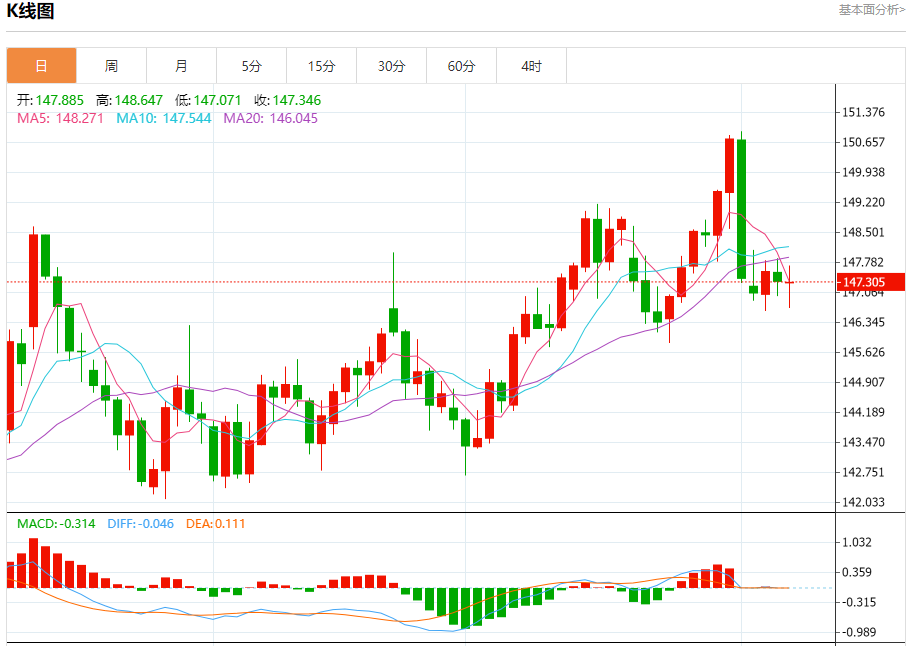Screen dimensions: 914x646
Task: Click the MA10: 147.544 indicator label
Action: tap(164, 118)
